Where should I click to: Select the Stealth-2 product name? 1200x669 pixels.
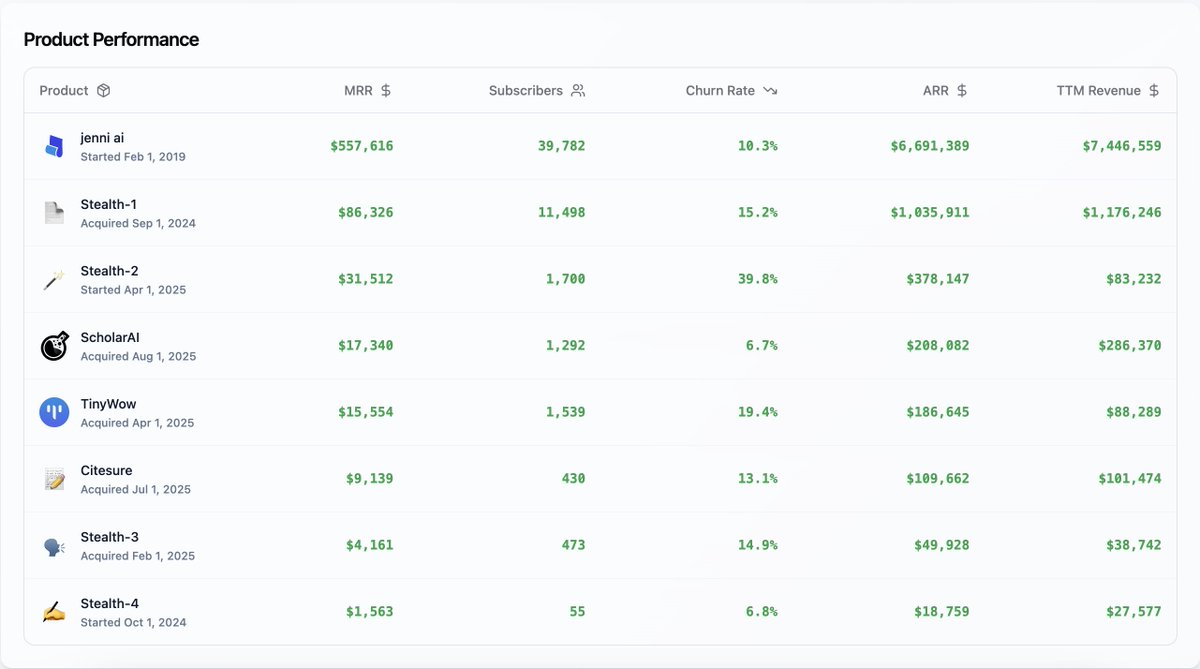pyautogui.click(x=110, y=271)
